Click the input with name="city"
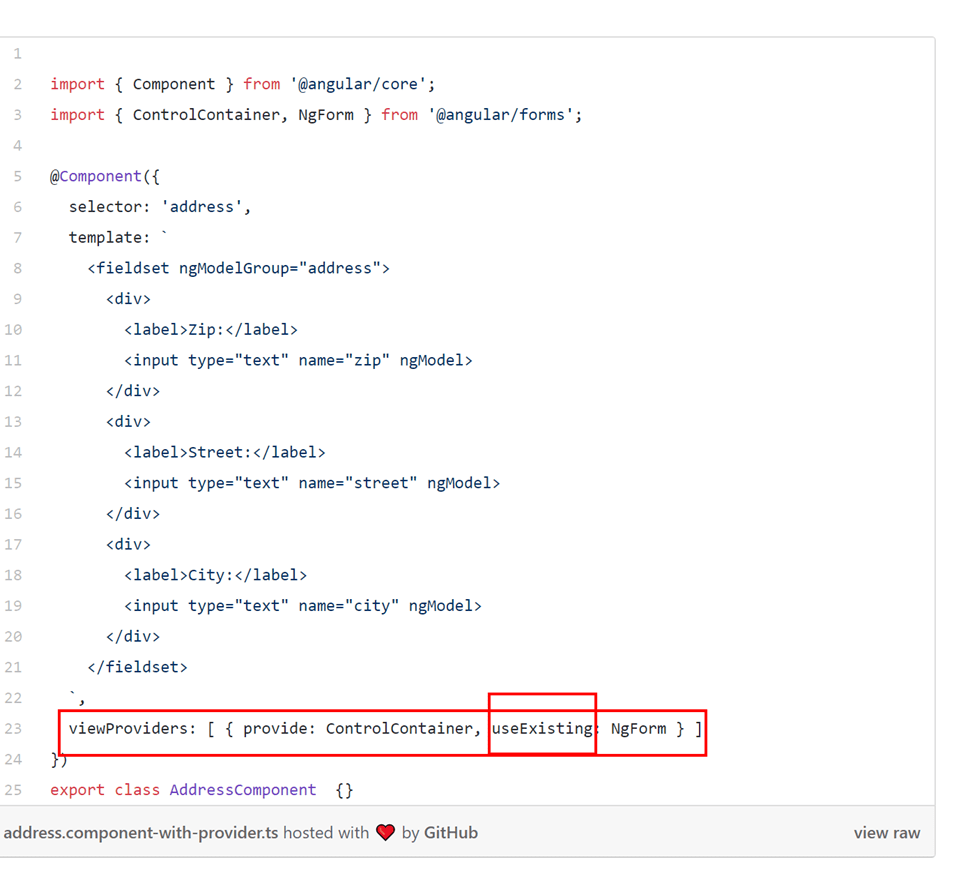 [x=303, y=607]
